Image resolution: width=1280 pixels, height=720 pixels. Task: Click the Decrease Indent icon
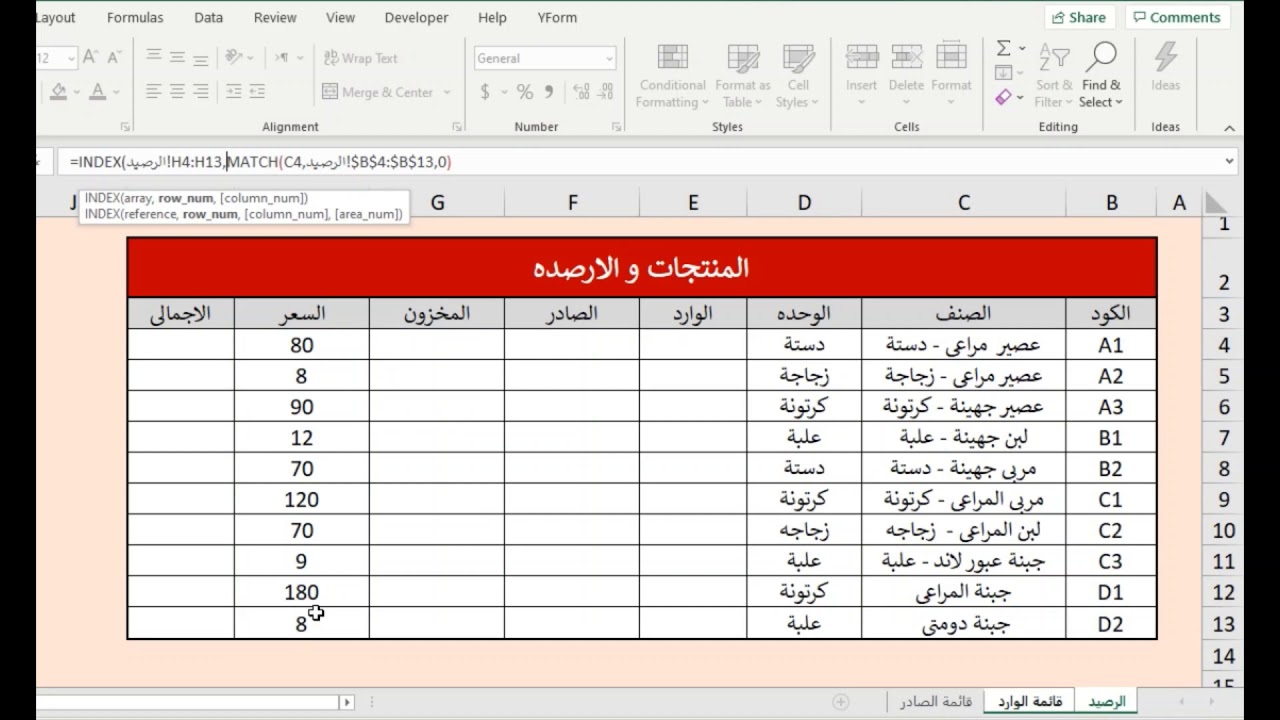(x=234, y=92)
